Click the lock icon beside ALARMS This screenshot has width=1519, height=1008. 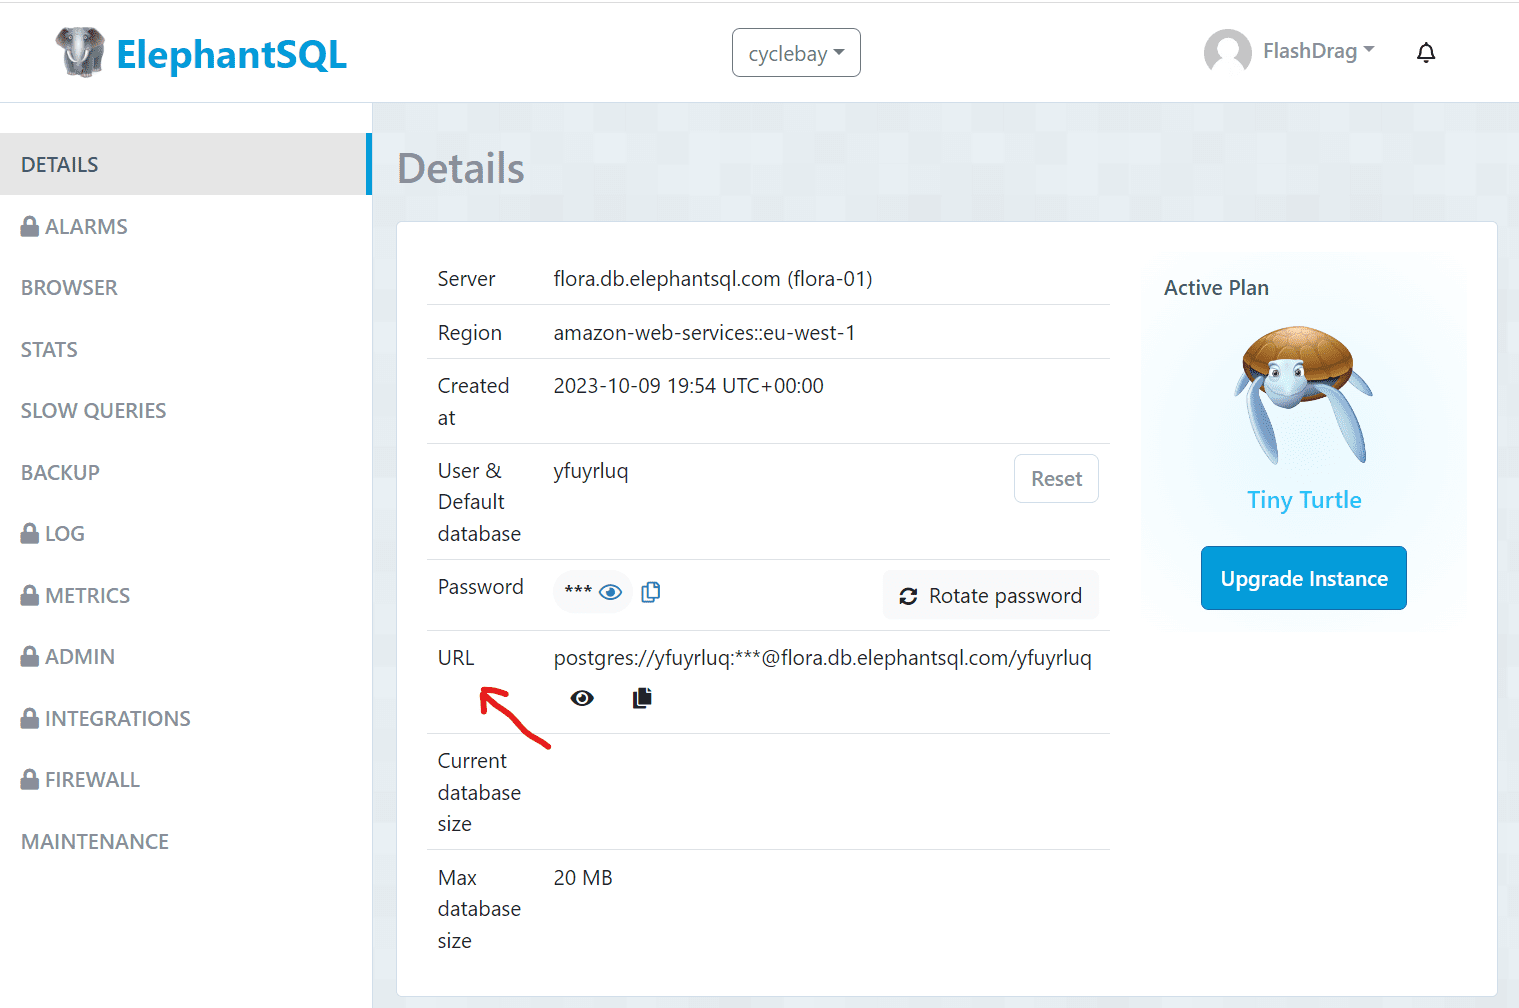tap(30, 226)
